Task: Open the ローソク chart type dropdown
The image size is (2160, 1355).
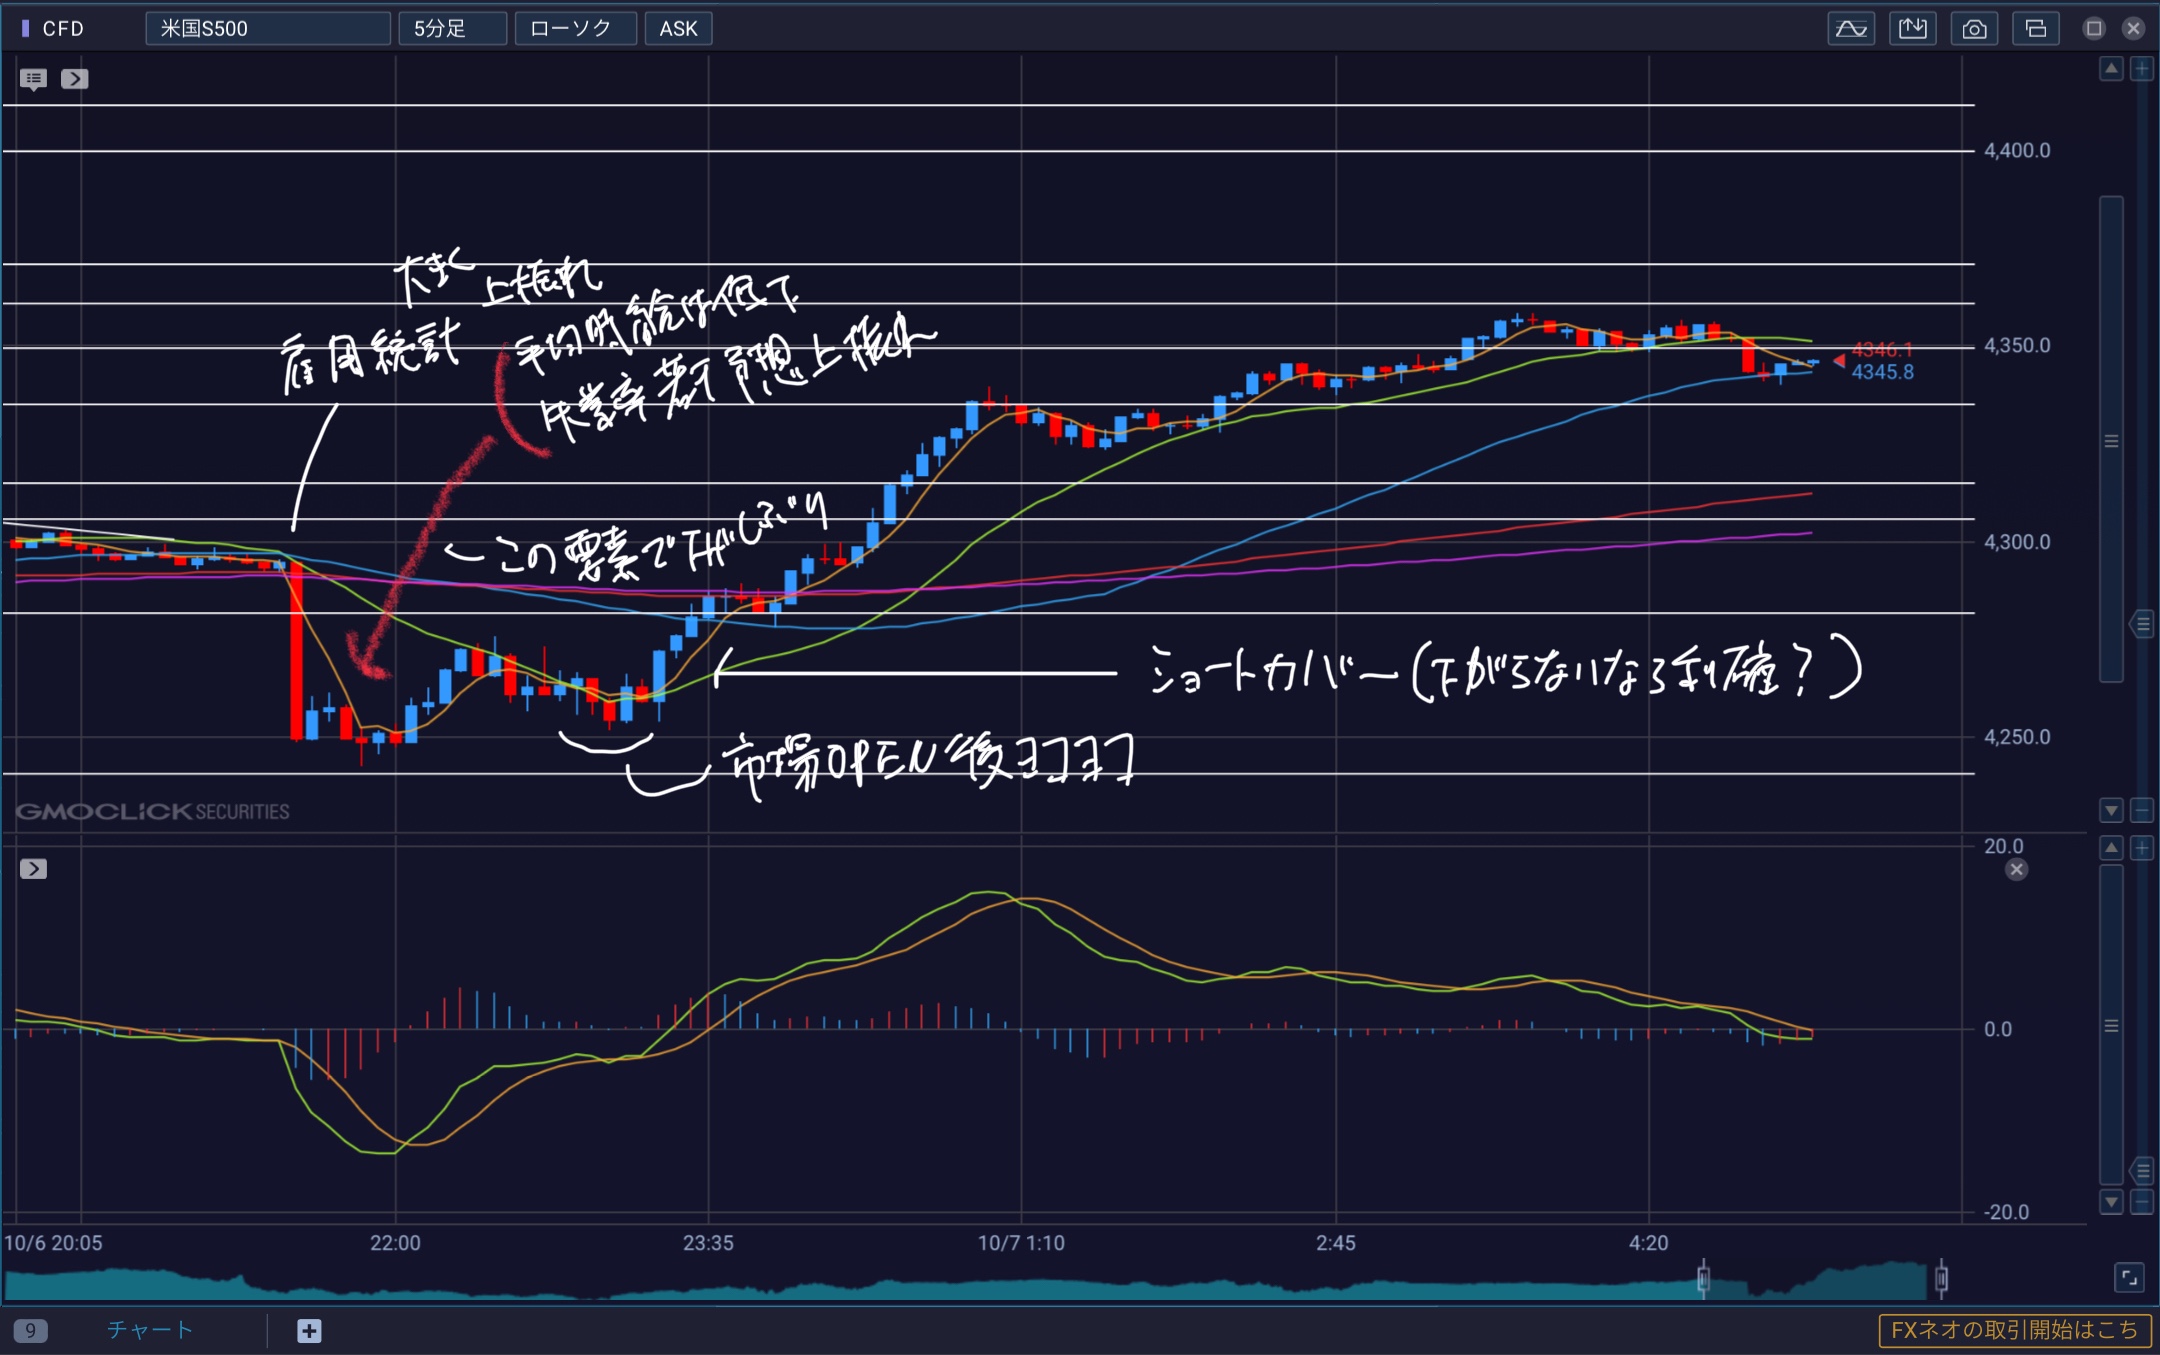Action: click(575, 28)
